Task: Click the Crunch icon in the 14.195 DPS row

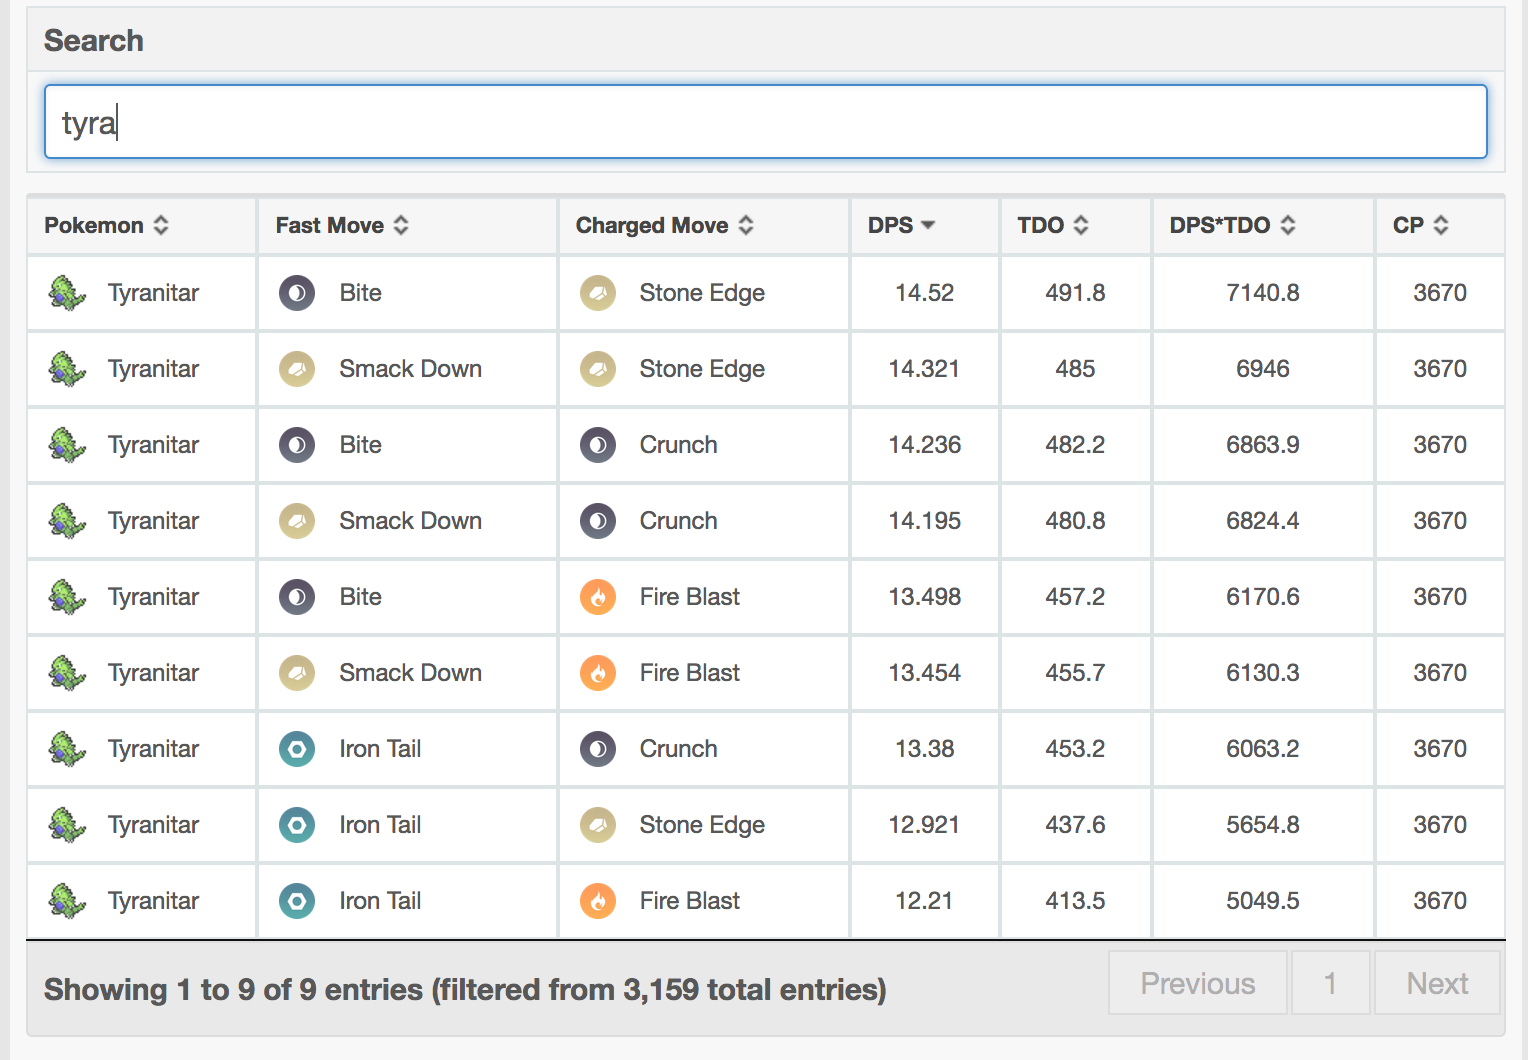Action: pos(598,521)
